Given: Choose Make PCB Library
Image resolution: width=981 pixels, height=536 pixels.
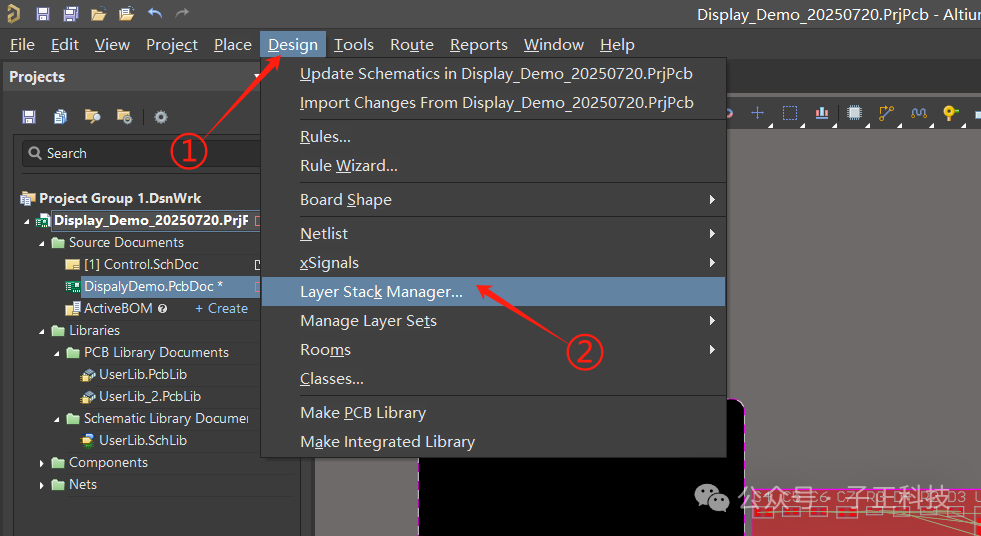Looking at the screenshot, I should click(494, 413).
